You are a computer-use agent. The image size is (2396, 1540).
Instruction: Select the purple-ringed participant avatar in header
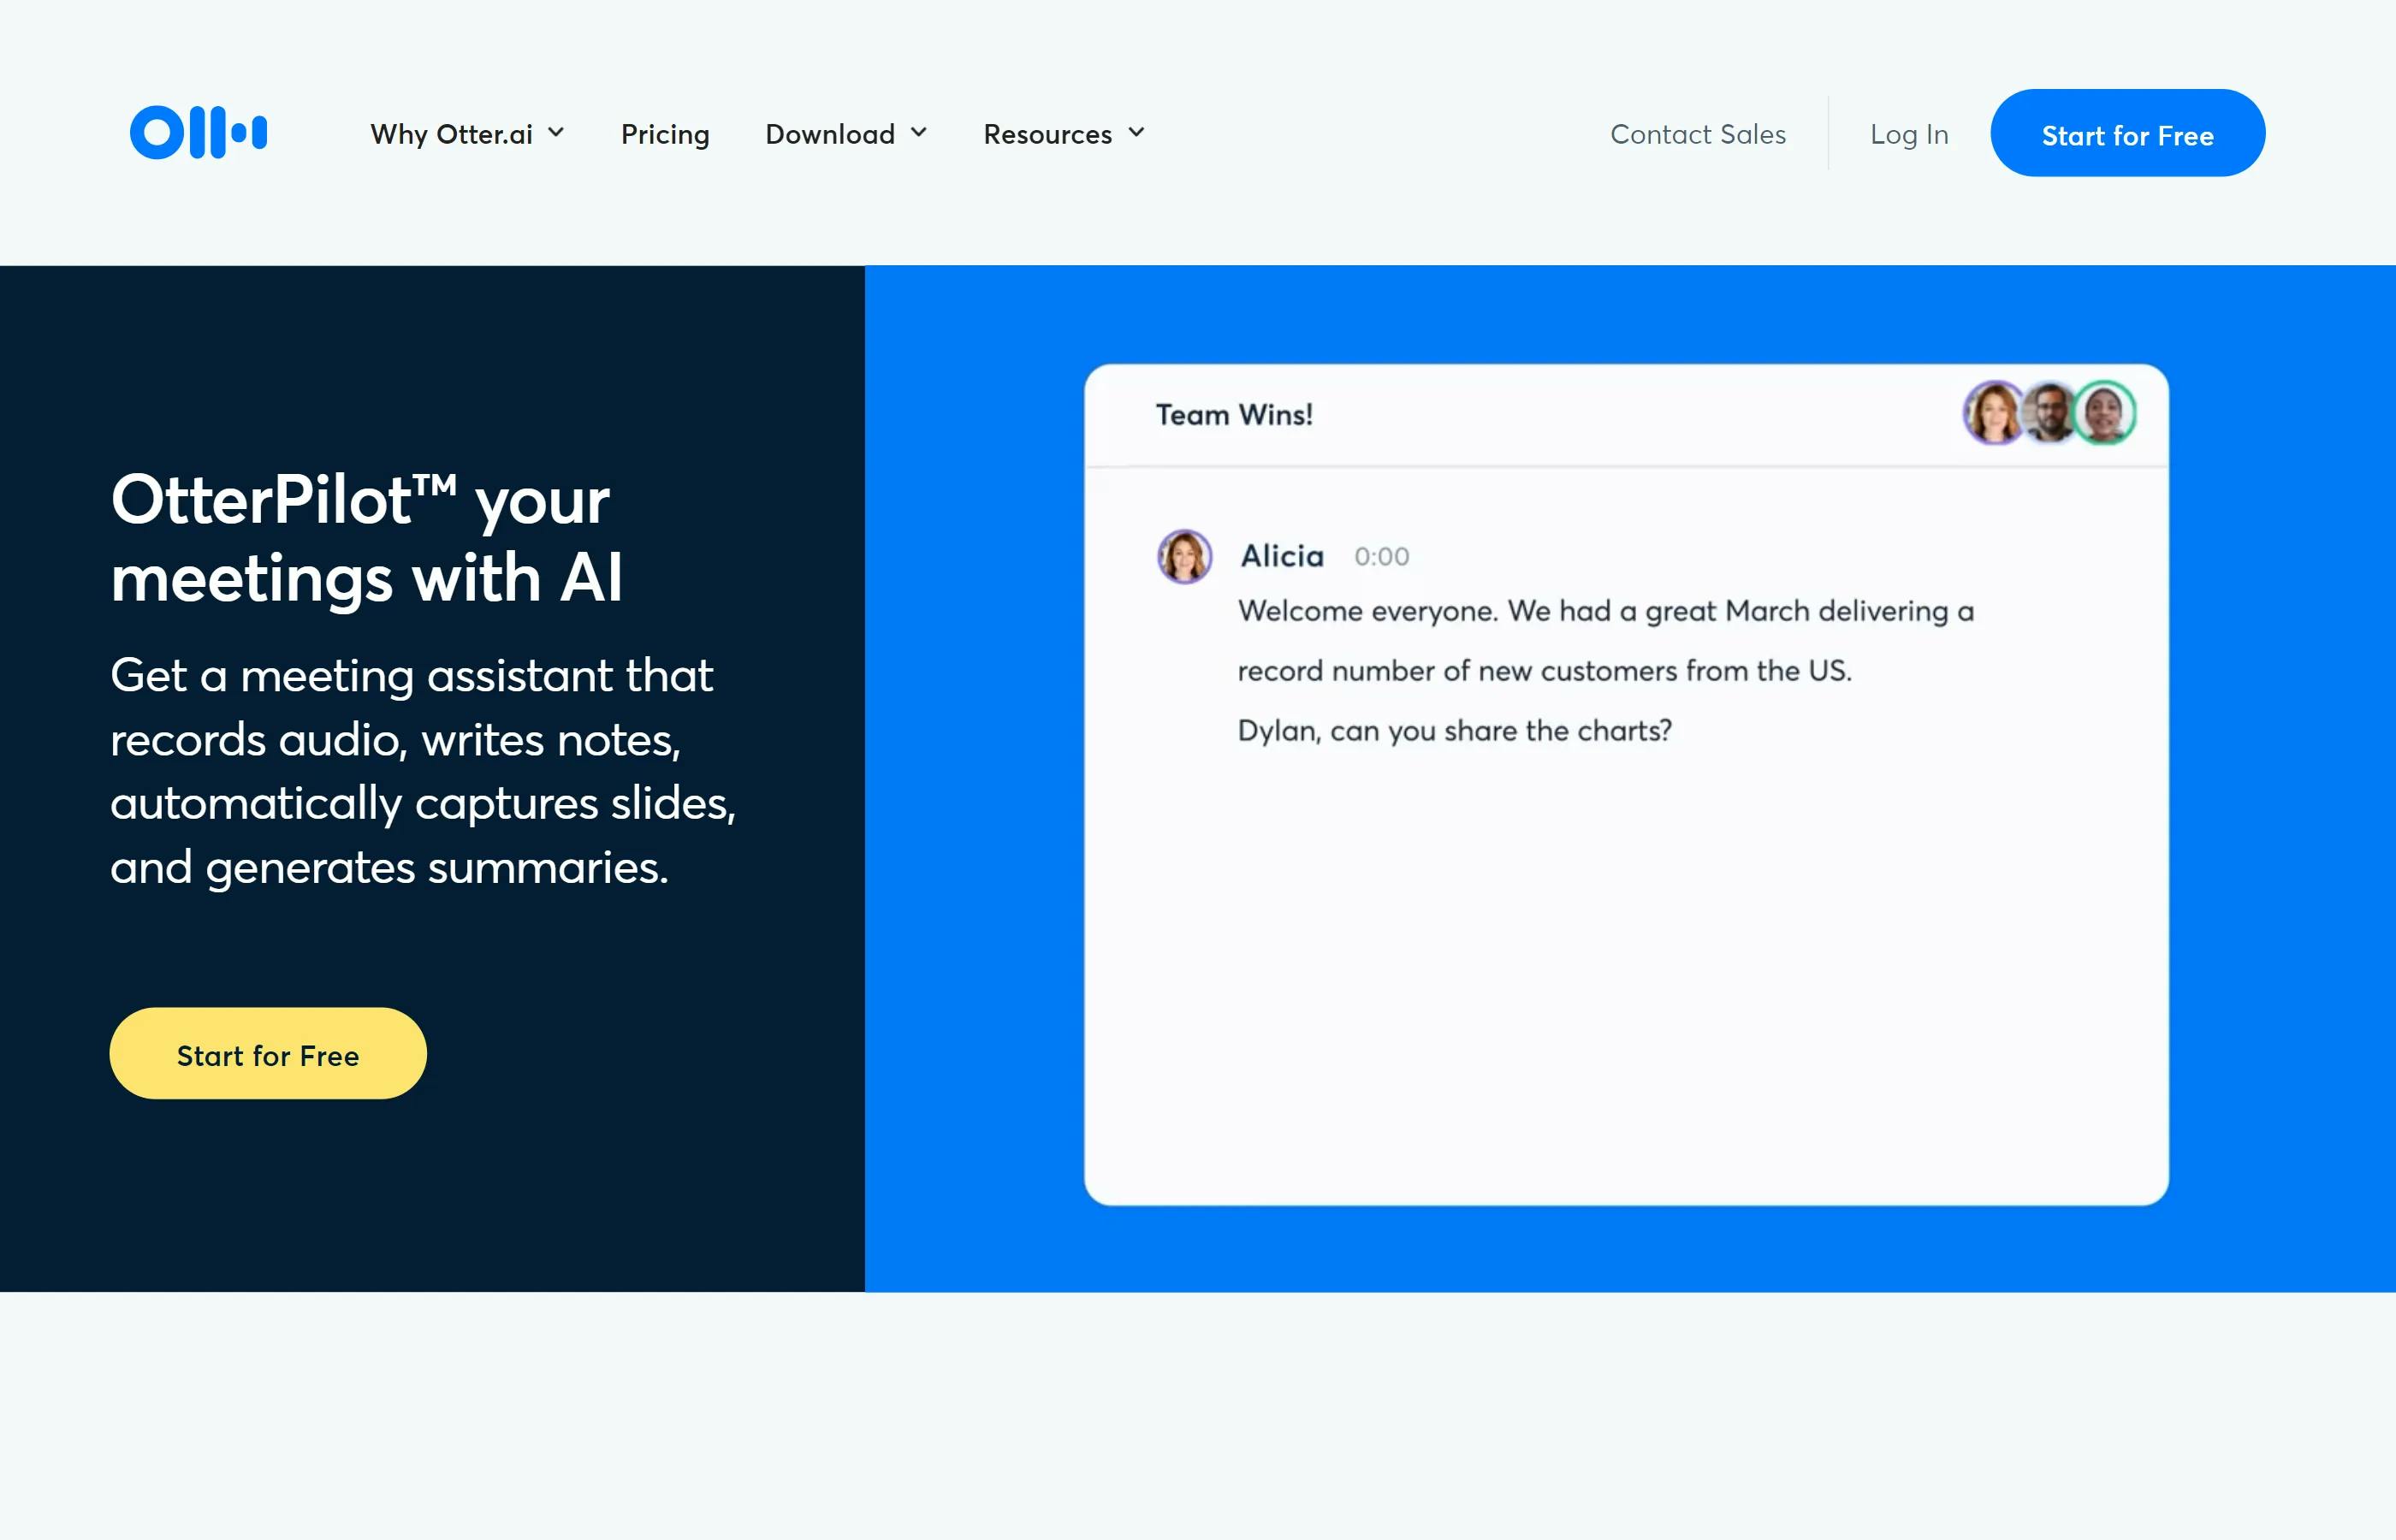[x=1994, y=412]
